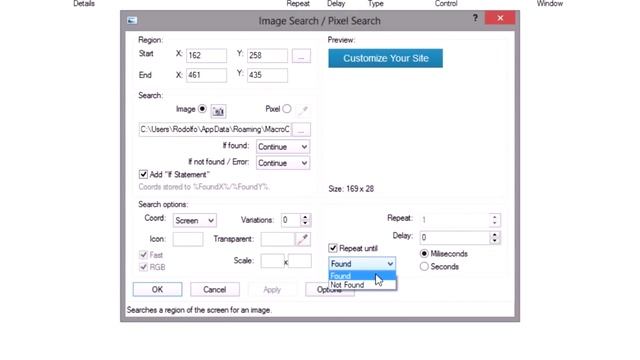Click the "Size: 169 x 28" text

(x=351, y=189)
